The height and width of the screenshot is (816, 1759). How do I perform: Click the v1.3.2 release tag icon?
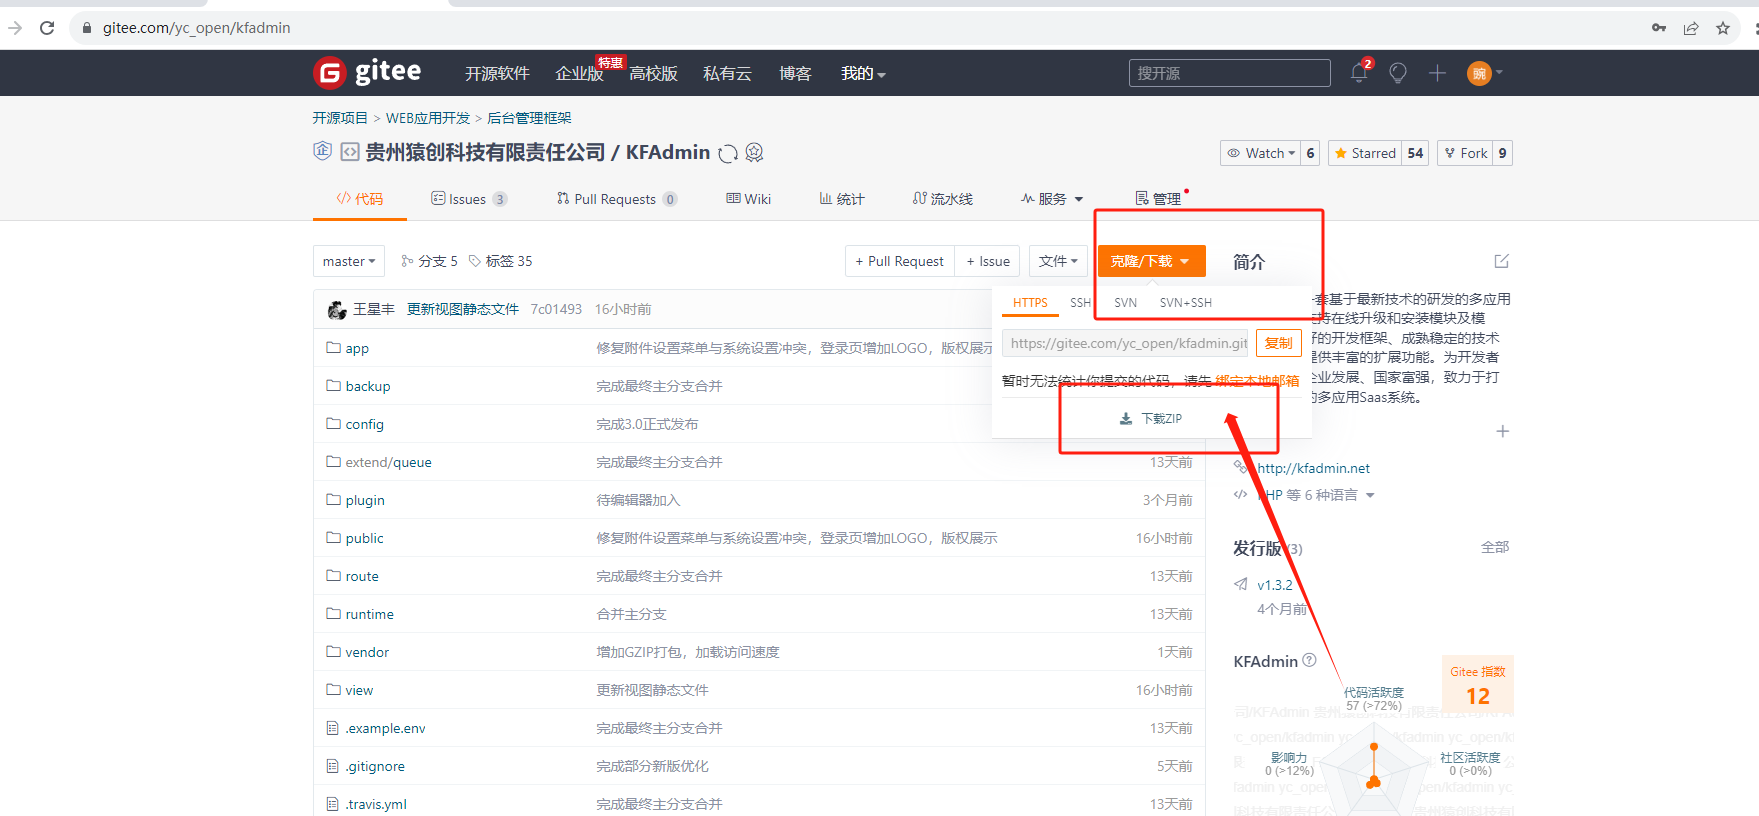click(1241, 584)
